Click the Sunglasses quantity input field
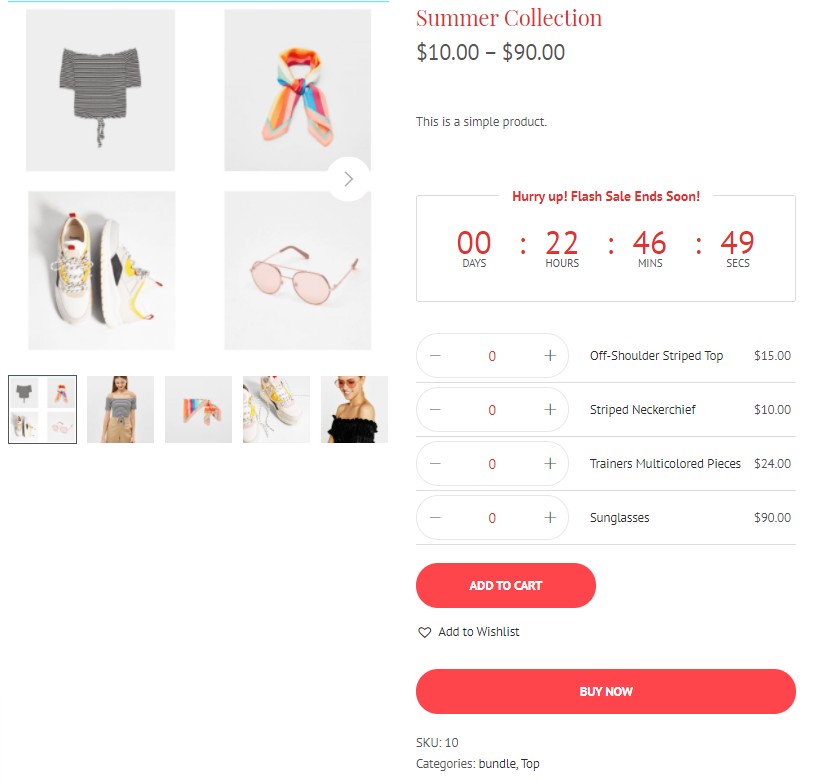Viewport: 813px width, 781px height. [492, 518]
